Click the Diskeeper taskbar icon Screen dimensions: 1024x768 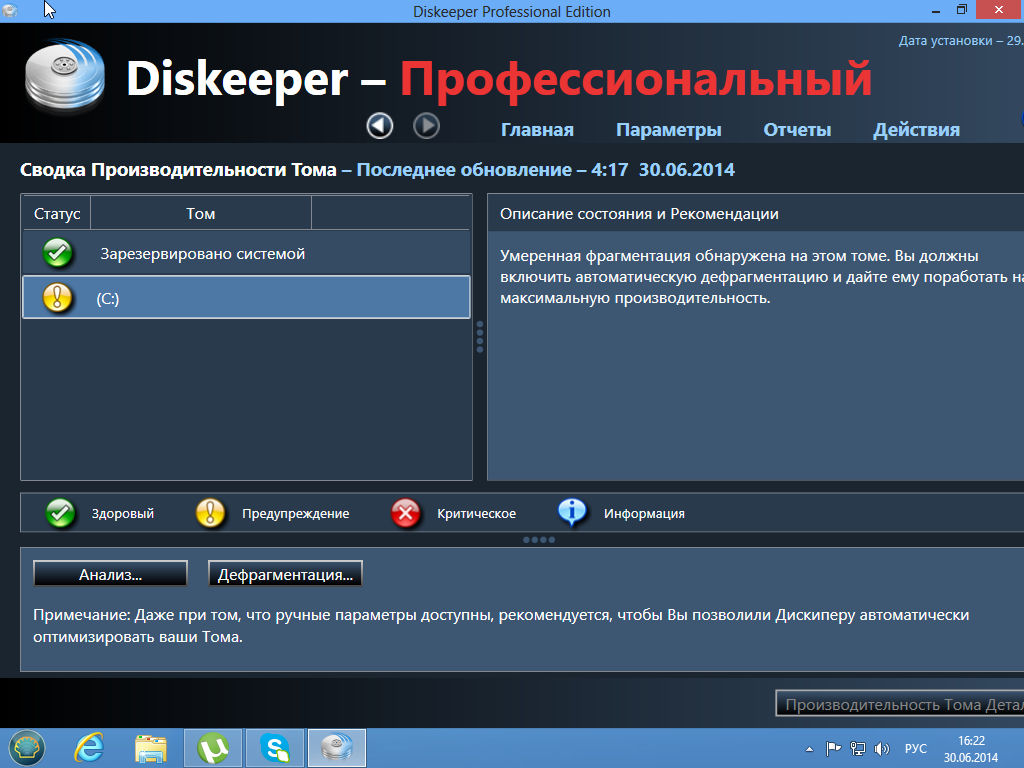pos(337,748)
